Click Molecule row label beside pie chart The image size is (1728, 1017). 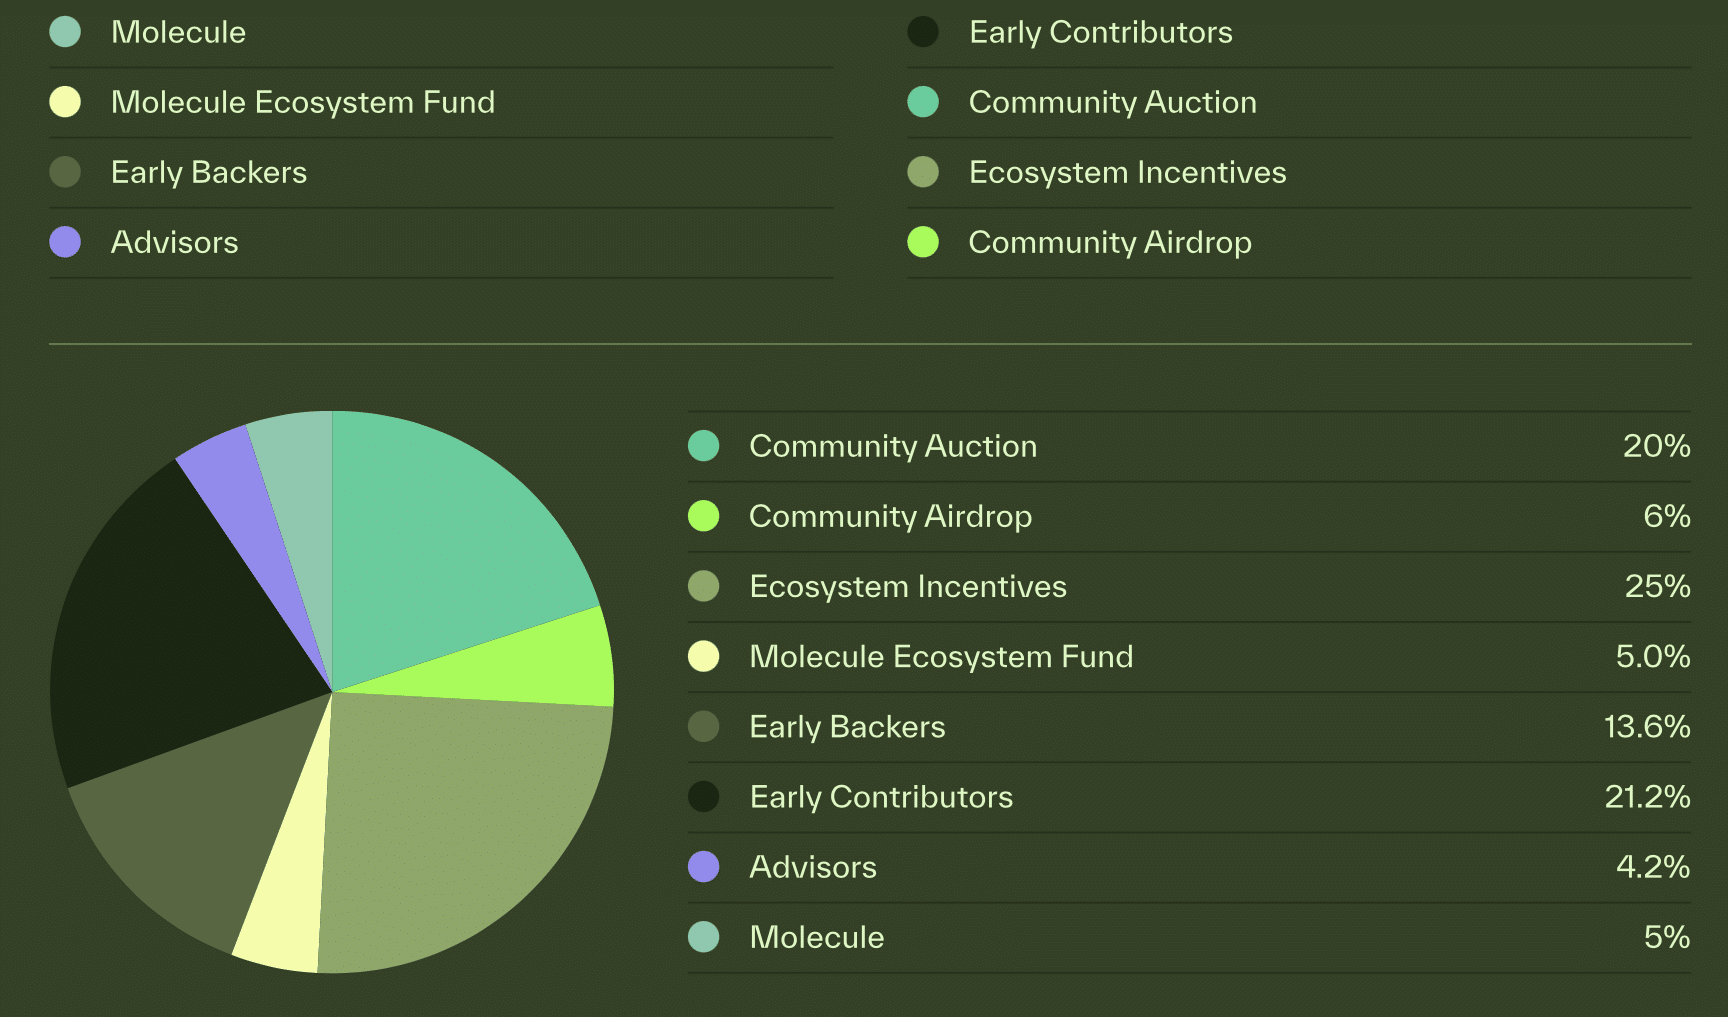tap(817, 937)
